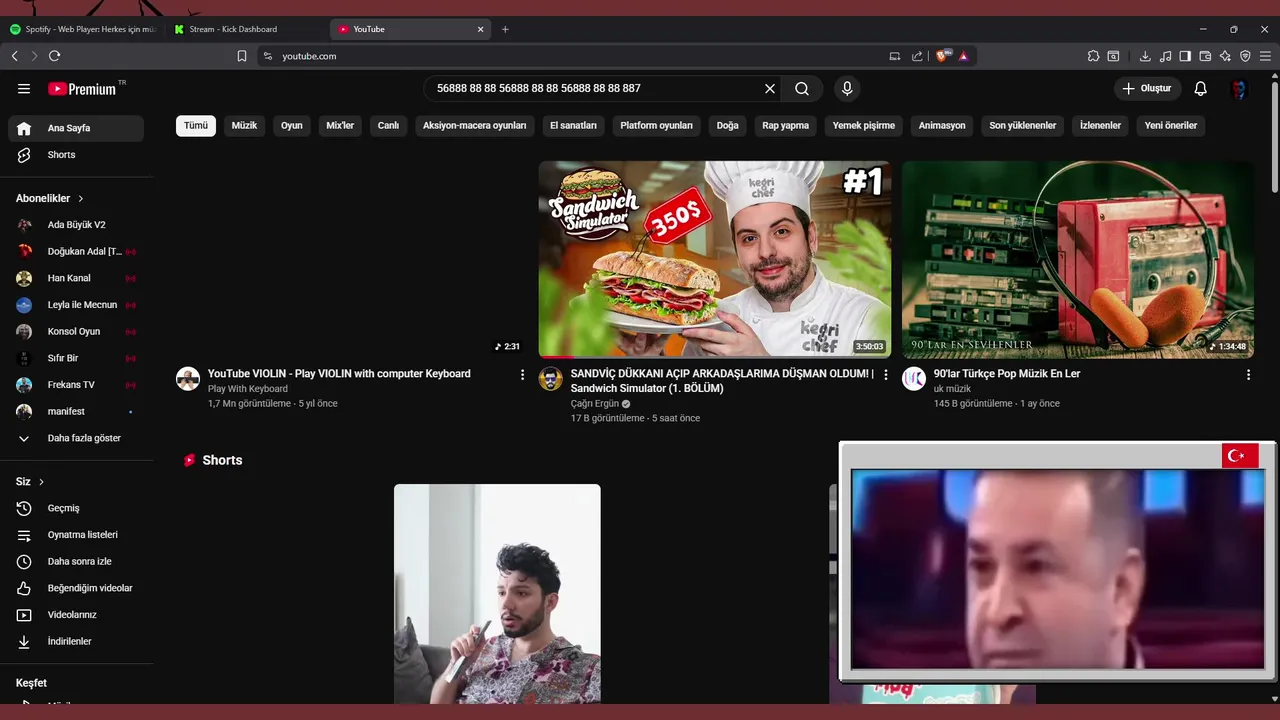This screenshot has width=1280, height=720.
Task: Start voice search with microphone
Action: (847, 89)
